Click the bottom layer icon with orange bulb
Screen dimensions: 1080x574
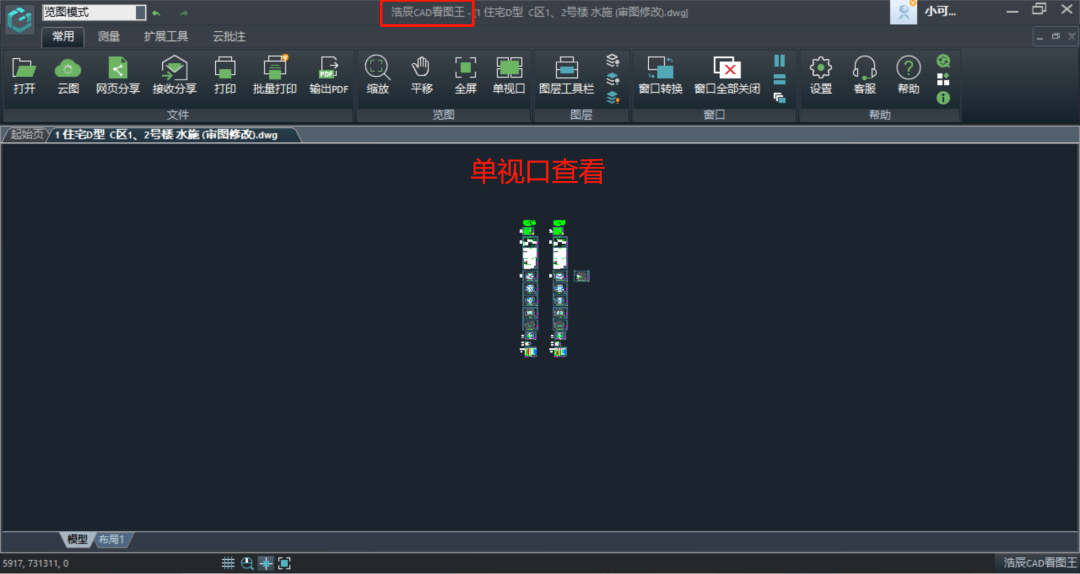pos(612,98)
